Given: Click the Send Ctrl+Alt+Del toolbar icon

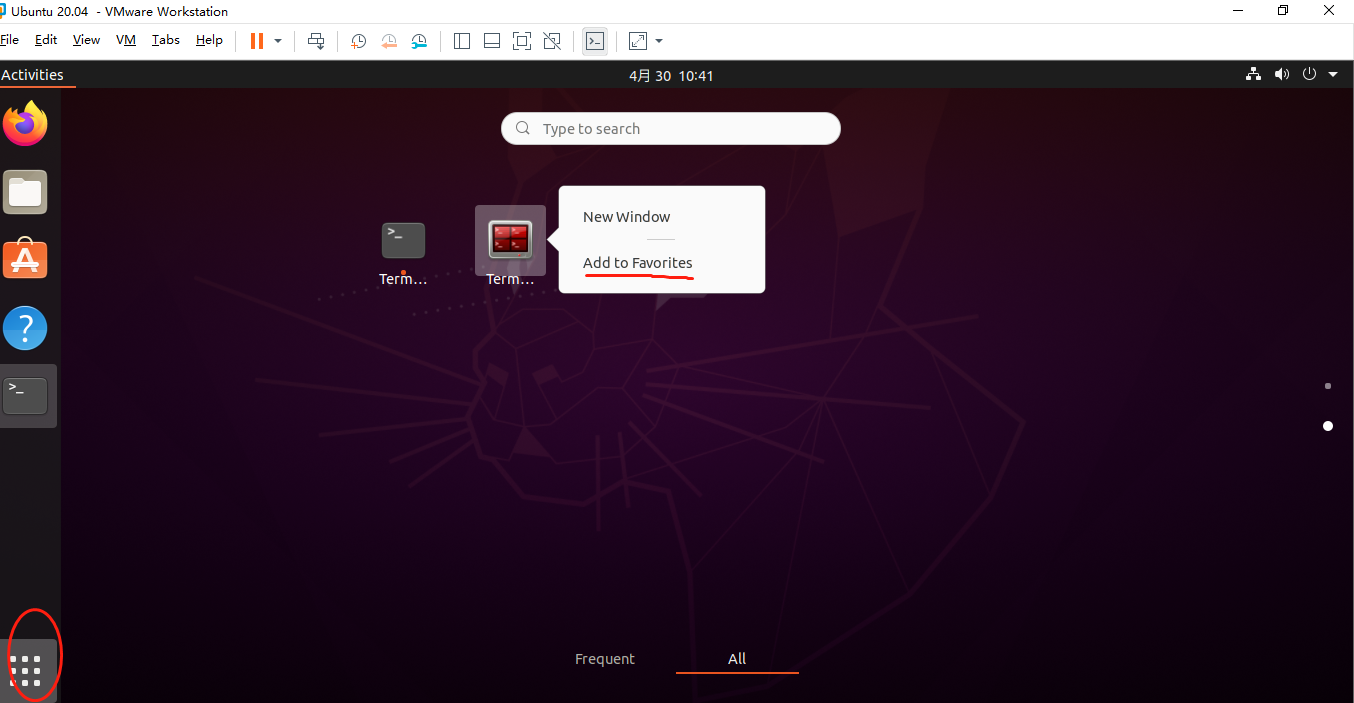Looking at the screenshot, I should tap(316, 41).
